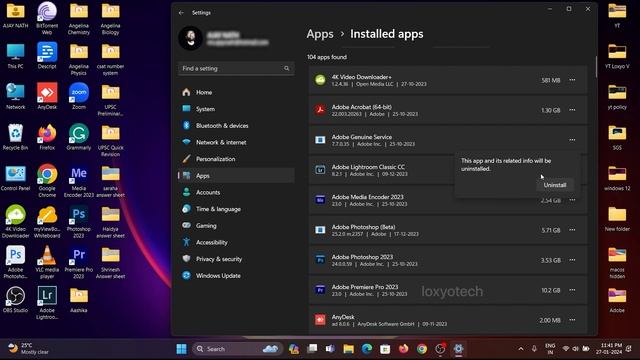
Task: Click the back arrow in Settings
Action: (181, 13)
